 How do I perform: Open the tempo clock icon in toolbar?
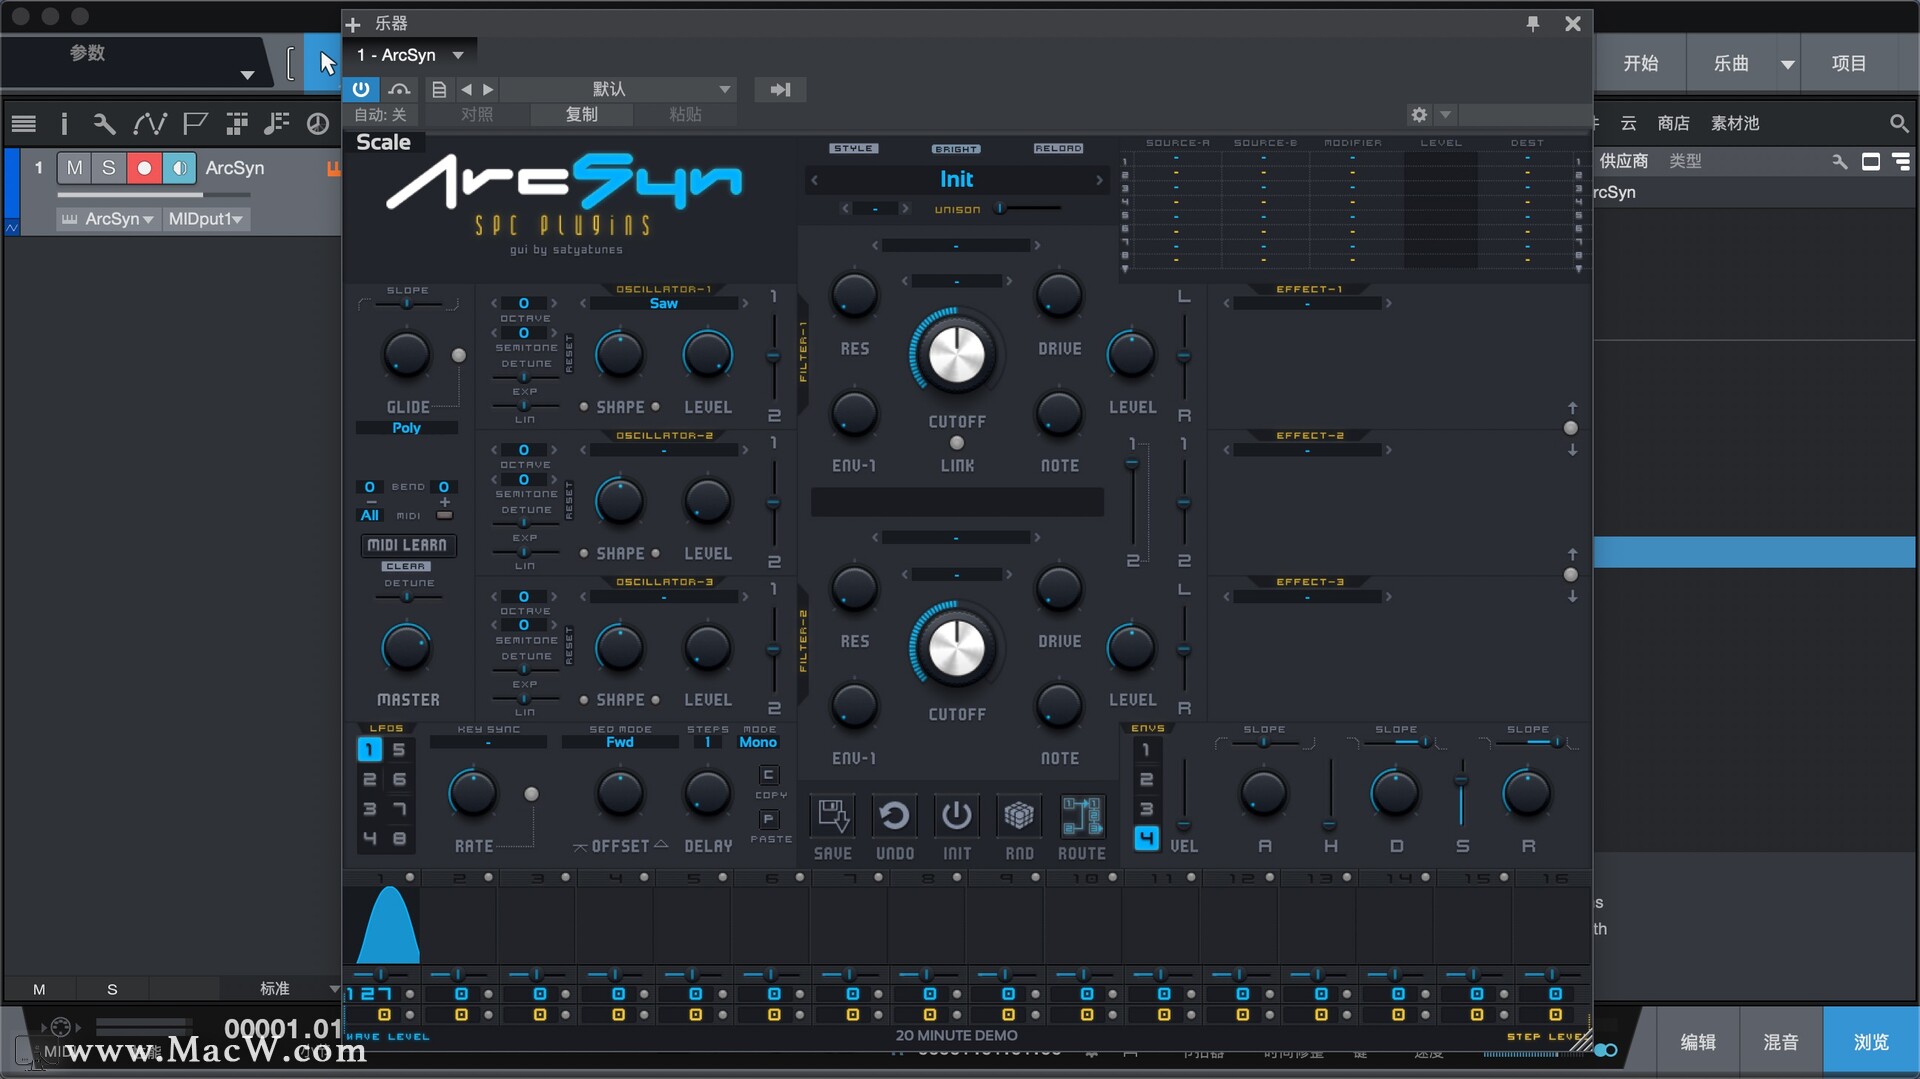[317, 123]
